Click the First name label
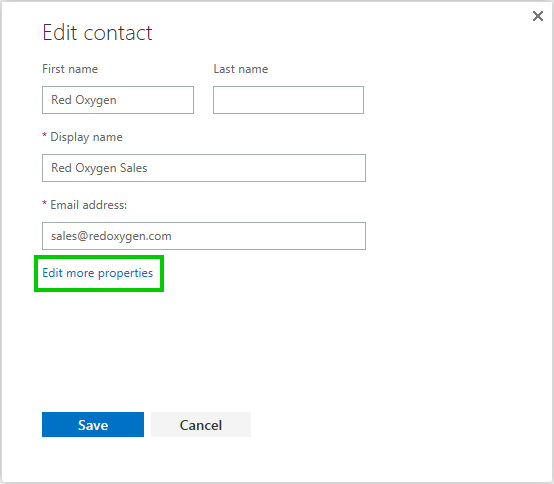Image resolution: width=554 pixels, height=484 pixels. coord(70,69)
